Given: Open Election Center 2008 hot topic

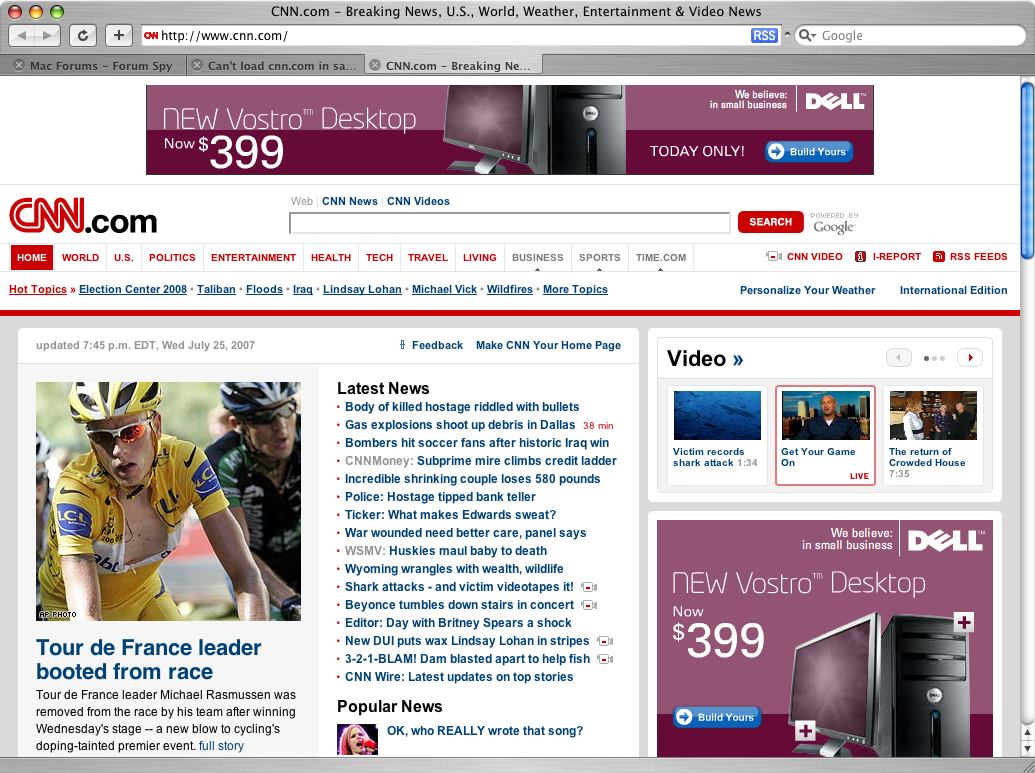Looking at the screenshot, I should (133, 289).
